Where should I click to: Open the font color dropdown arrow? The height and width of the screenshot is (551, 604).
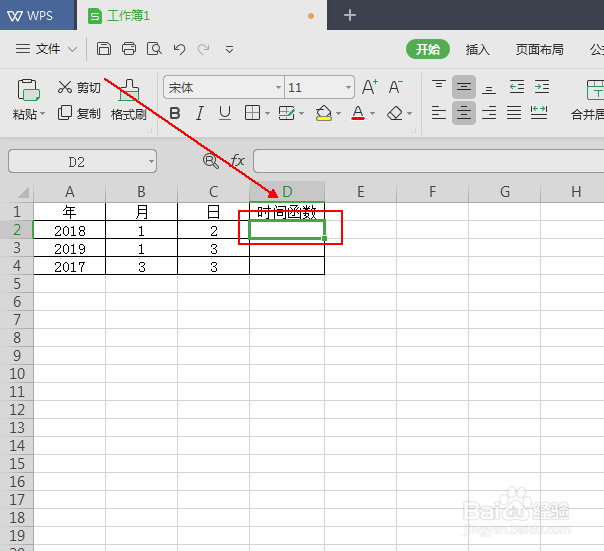372,113
